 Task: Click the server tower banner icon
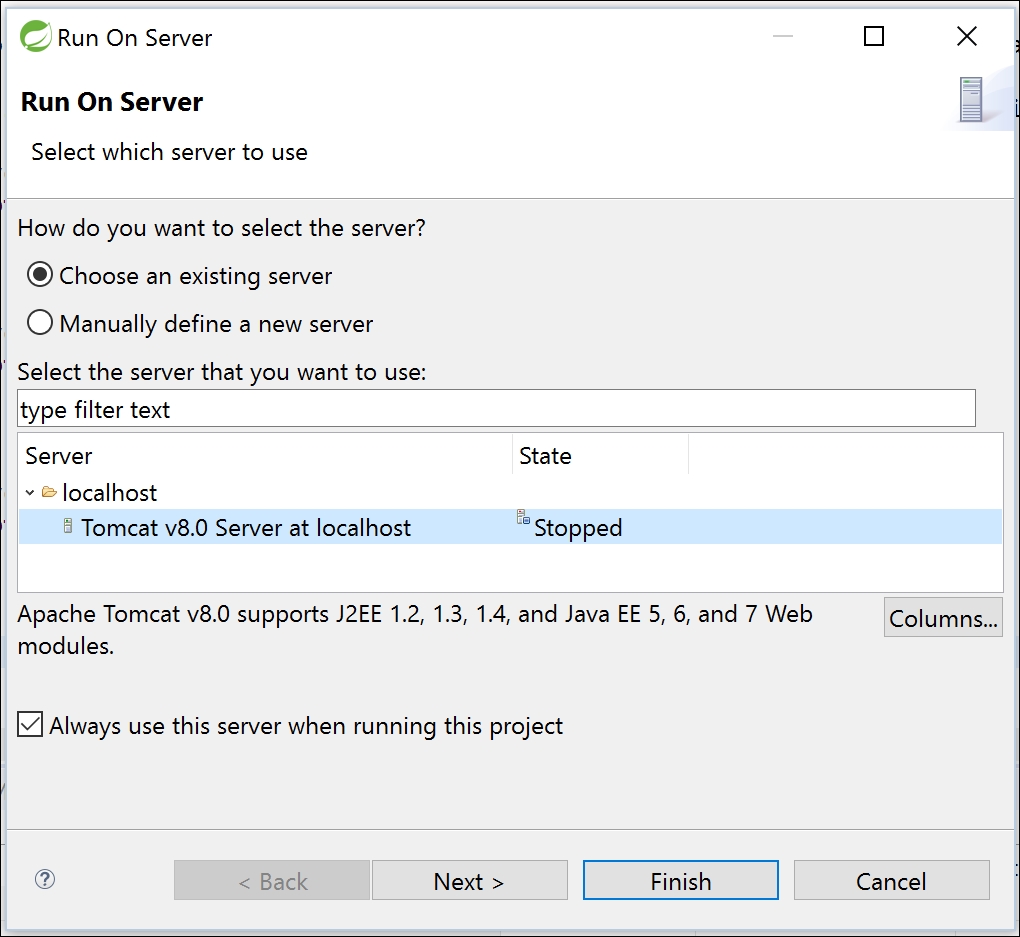point(970,100)
